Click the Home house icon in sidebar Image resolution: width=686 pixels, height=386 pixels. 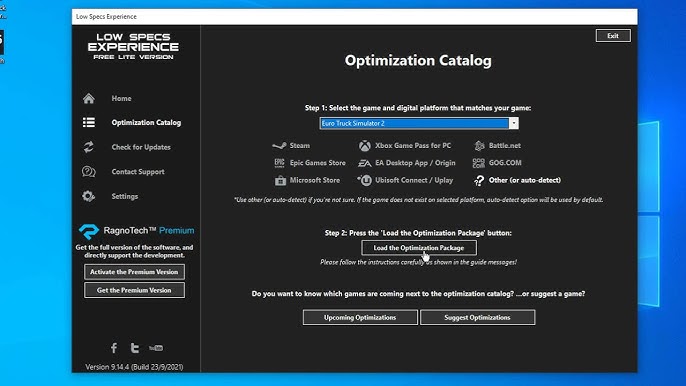coord(89,98)
